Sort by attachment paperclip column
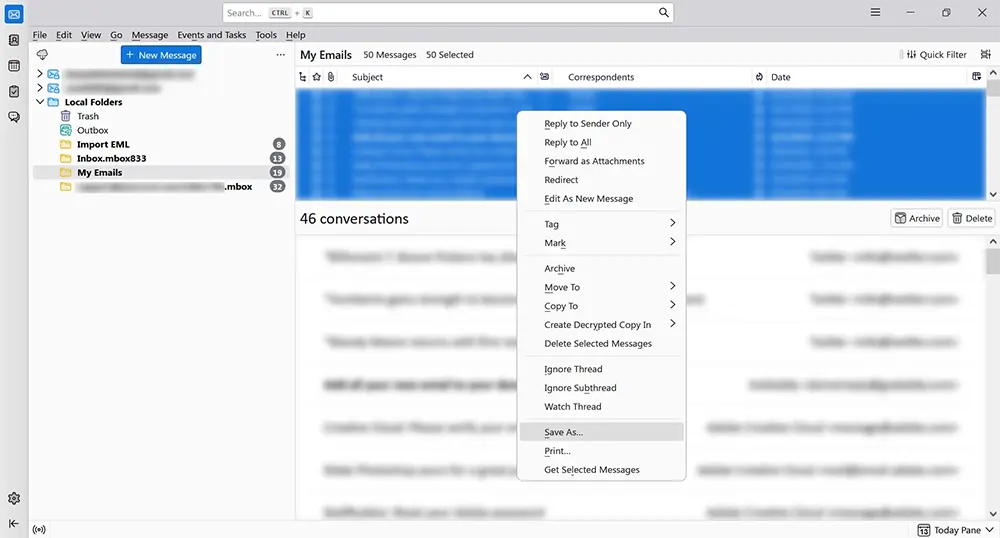The height and width of the screenshot is (538, 1000). (x=330, y=77)
